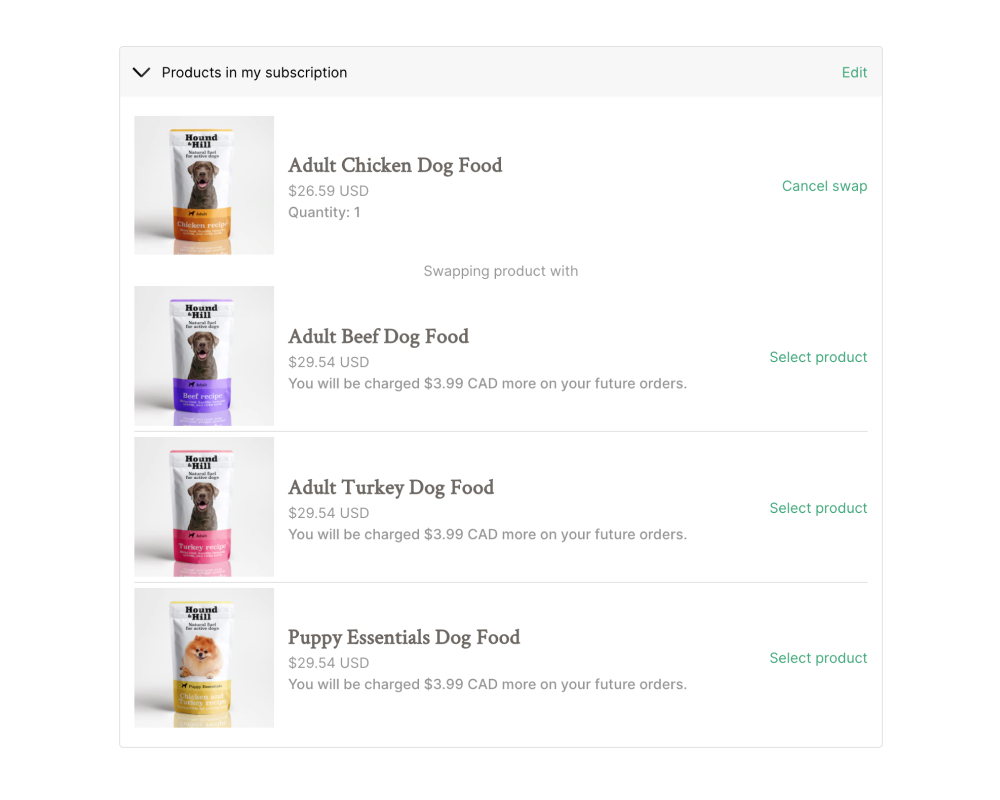This screenshot has height=800, width=1000.
Task: Click the Products in my subscription heading
Action: click(254, 73)
